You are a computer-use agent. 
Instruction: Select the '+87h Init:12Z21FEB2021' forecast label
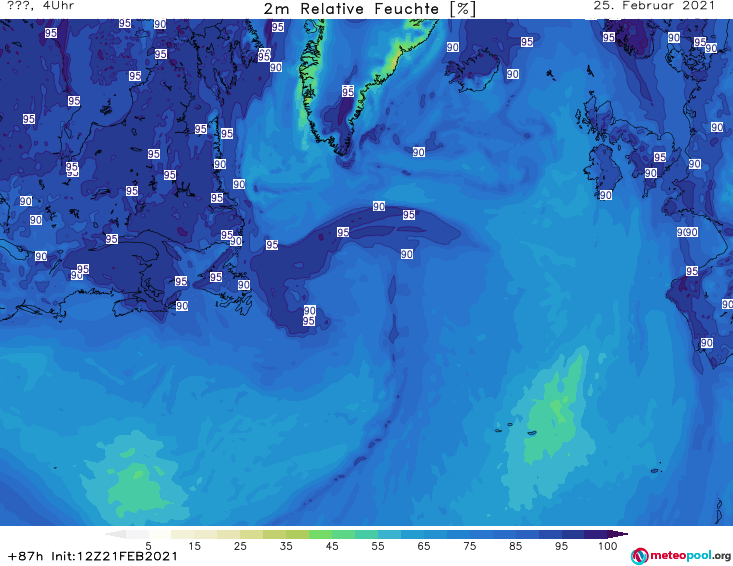[x=93, y=556]
